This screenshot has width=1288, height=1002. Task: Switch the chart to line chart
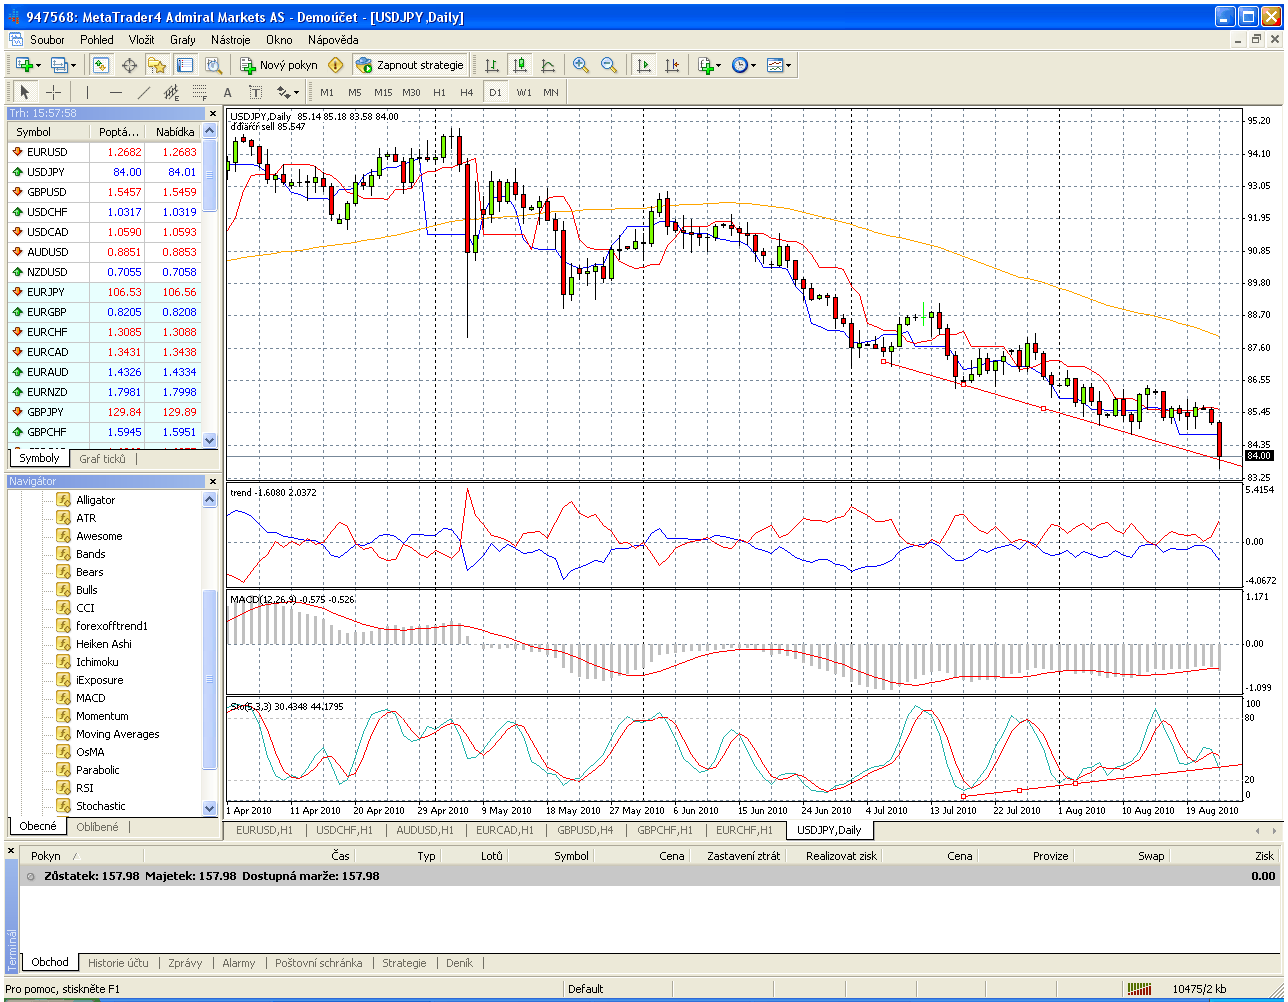pos(548,65)
